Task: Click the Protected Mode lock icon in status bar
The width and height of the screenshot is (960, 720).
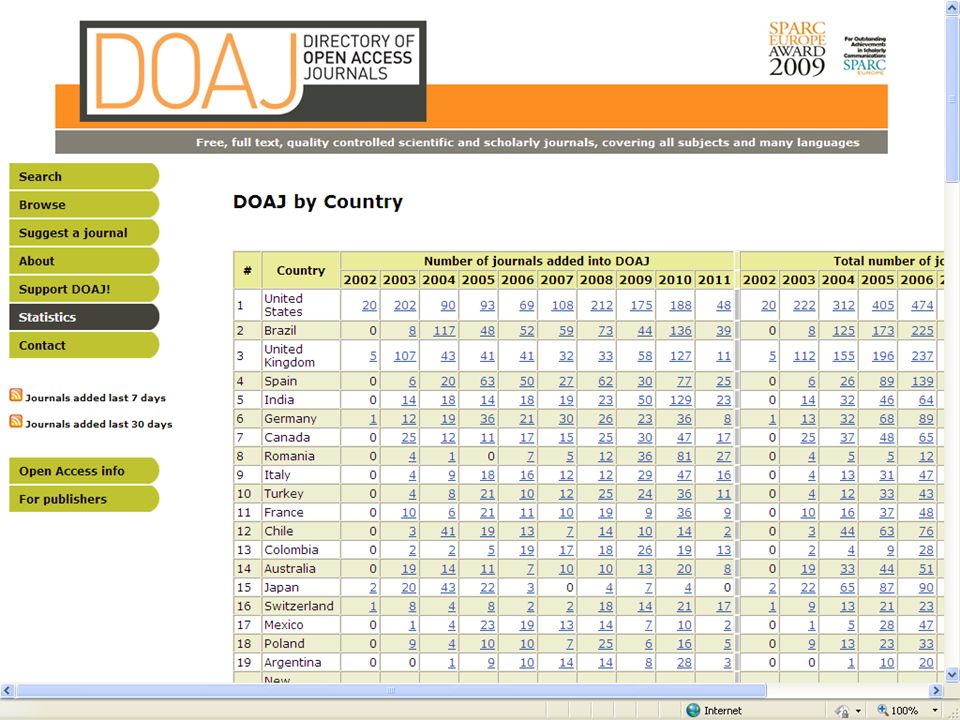Action: pos(842,711)
